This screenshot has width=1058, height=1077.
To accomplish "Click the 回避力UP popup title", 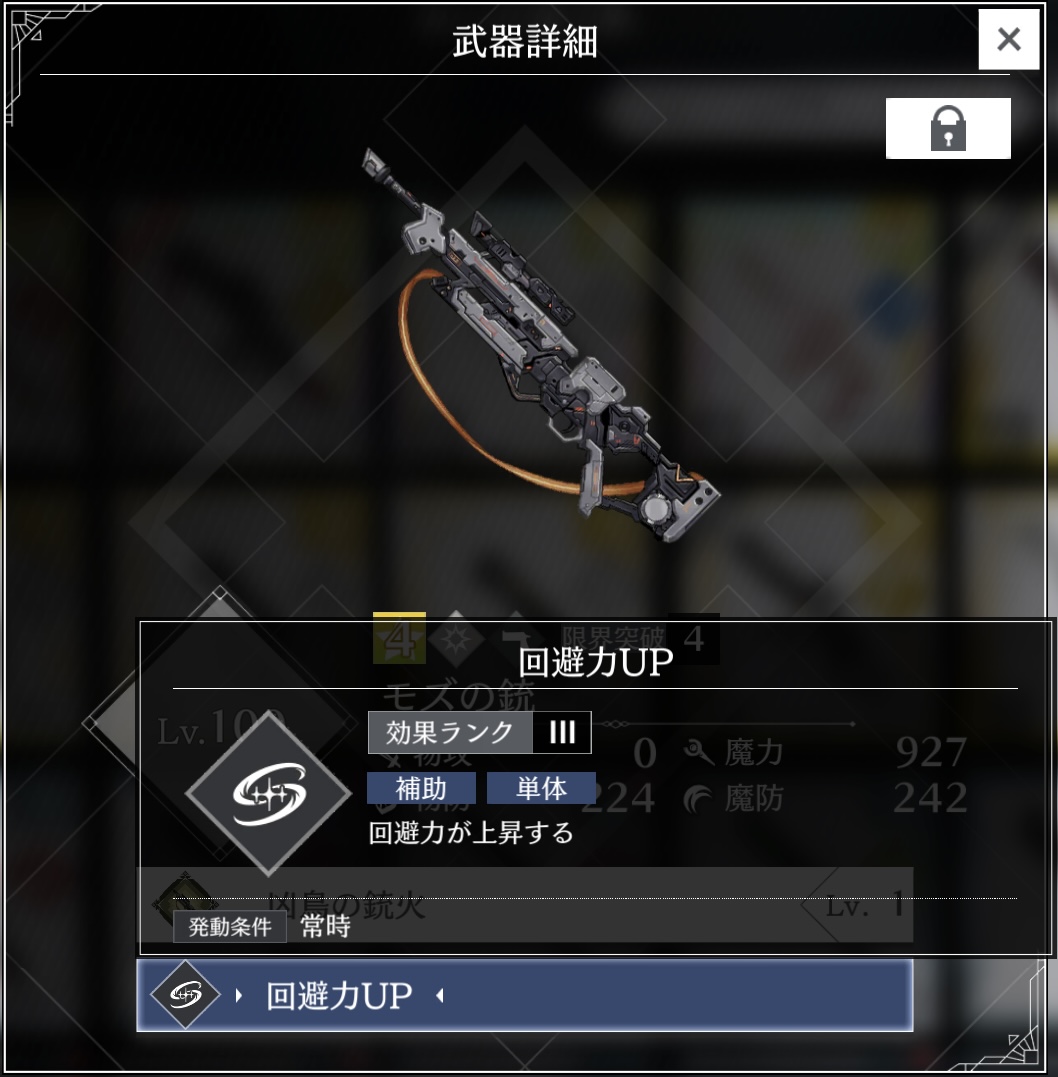I will pos(595,661).
